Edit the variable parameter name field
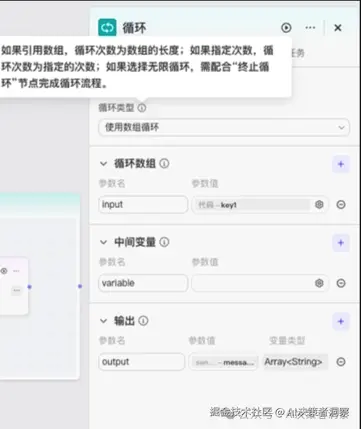The width and height of the screenshot is (361, 429). [143, 283]
